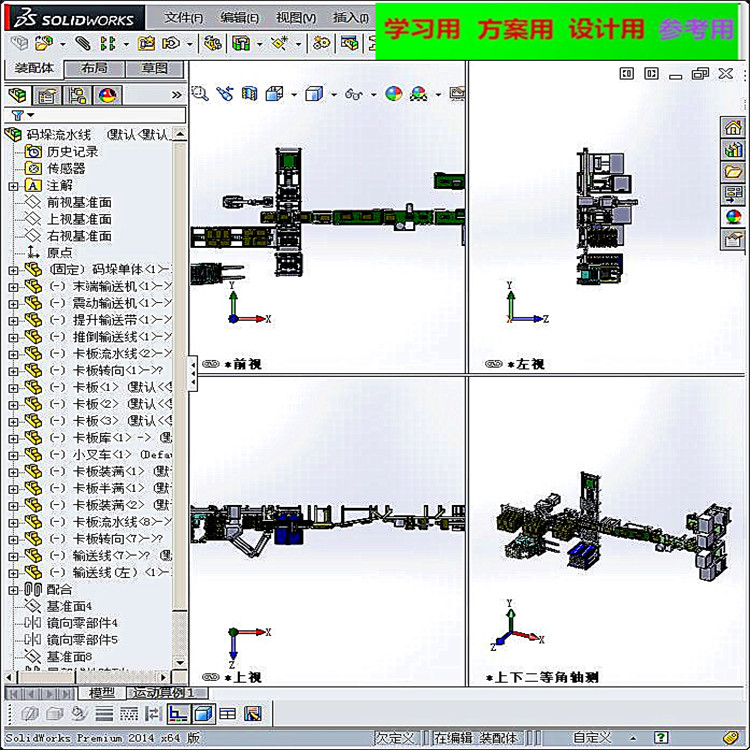Click the Edit Appearance color ball icon

point(394,93)
